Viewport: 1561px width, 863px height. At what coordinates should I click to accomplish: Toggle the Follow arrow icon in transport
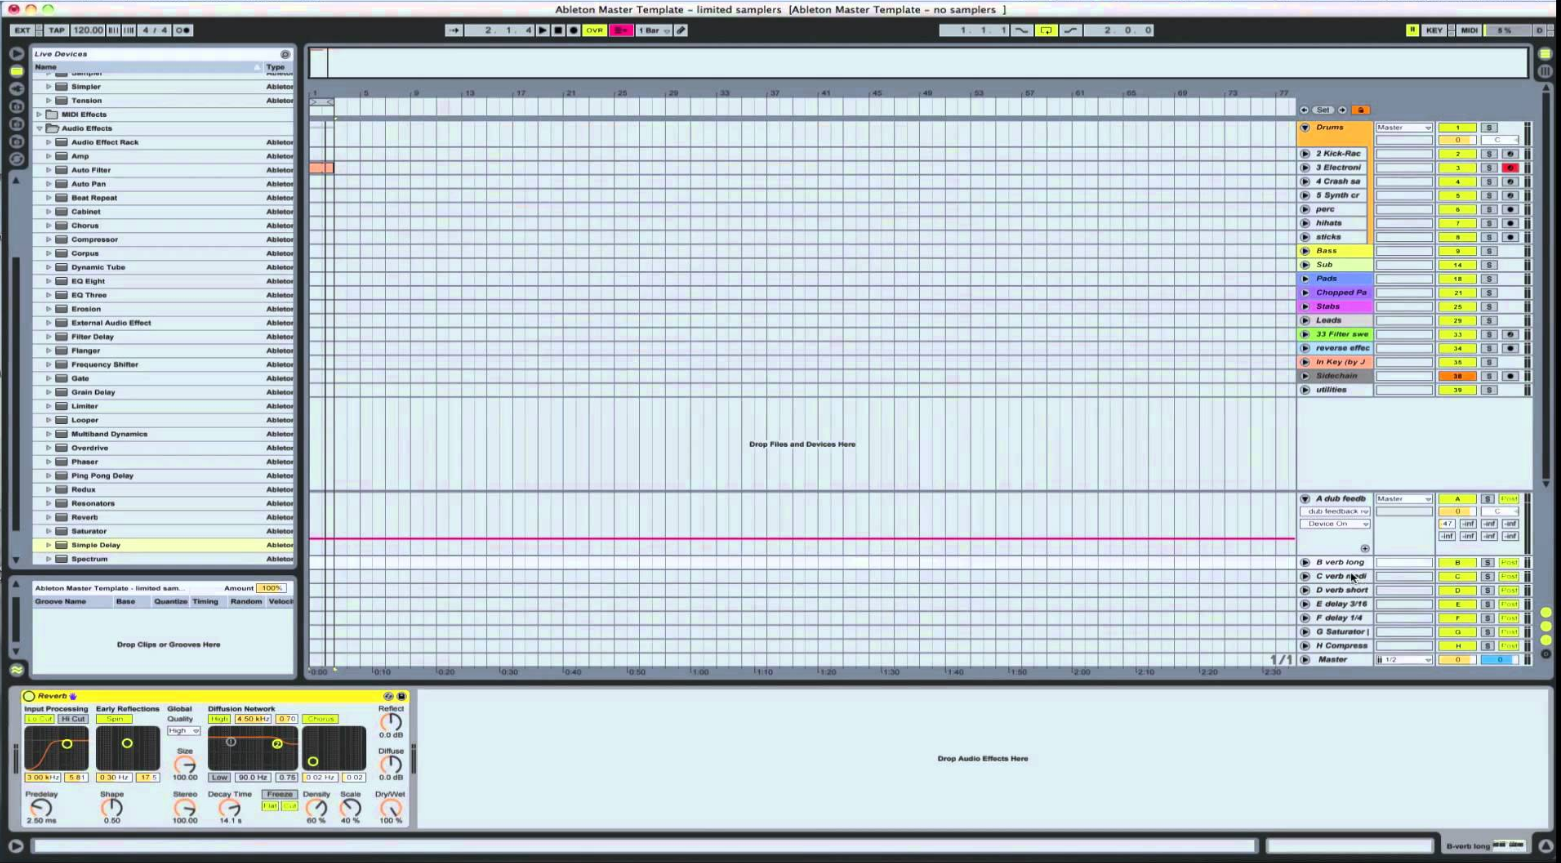453,30
